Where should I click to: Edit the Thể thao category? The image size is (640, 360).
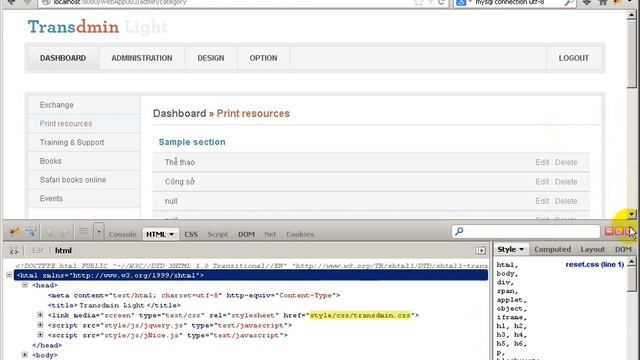click(x=542, y=162)
